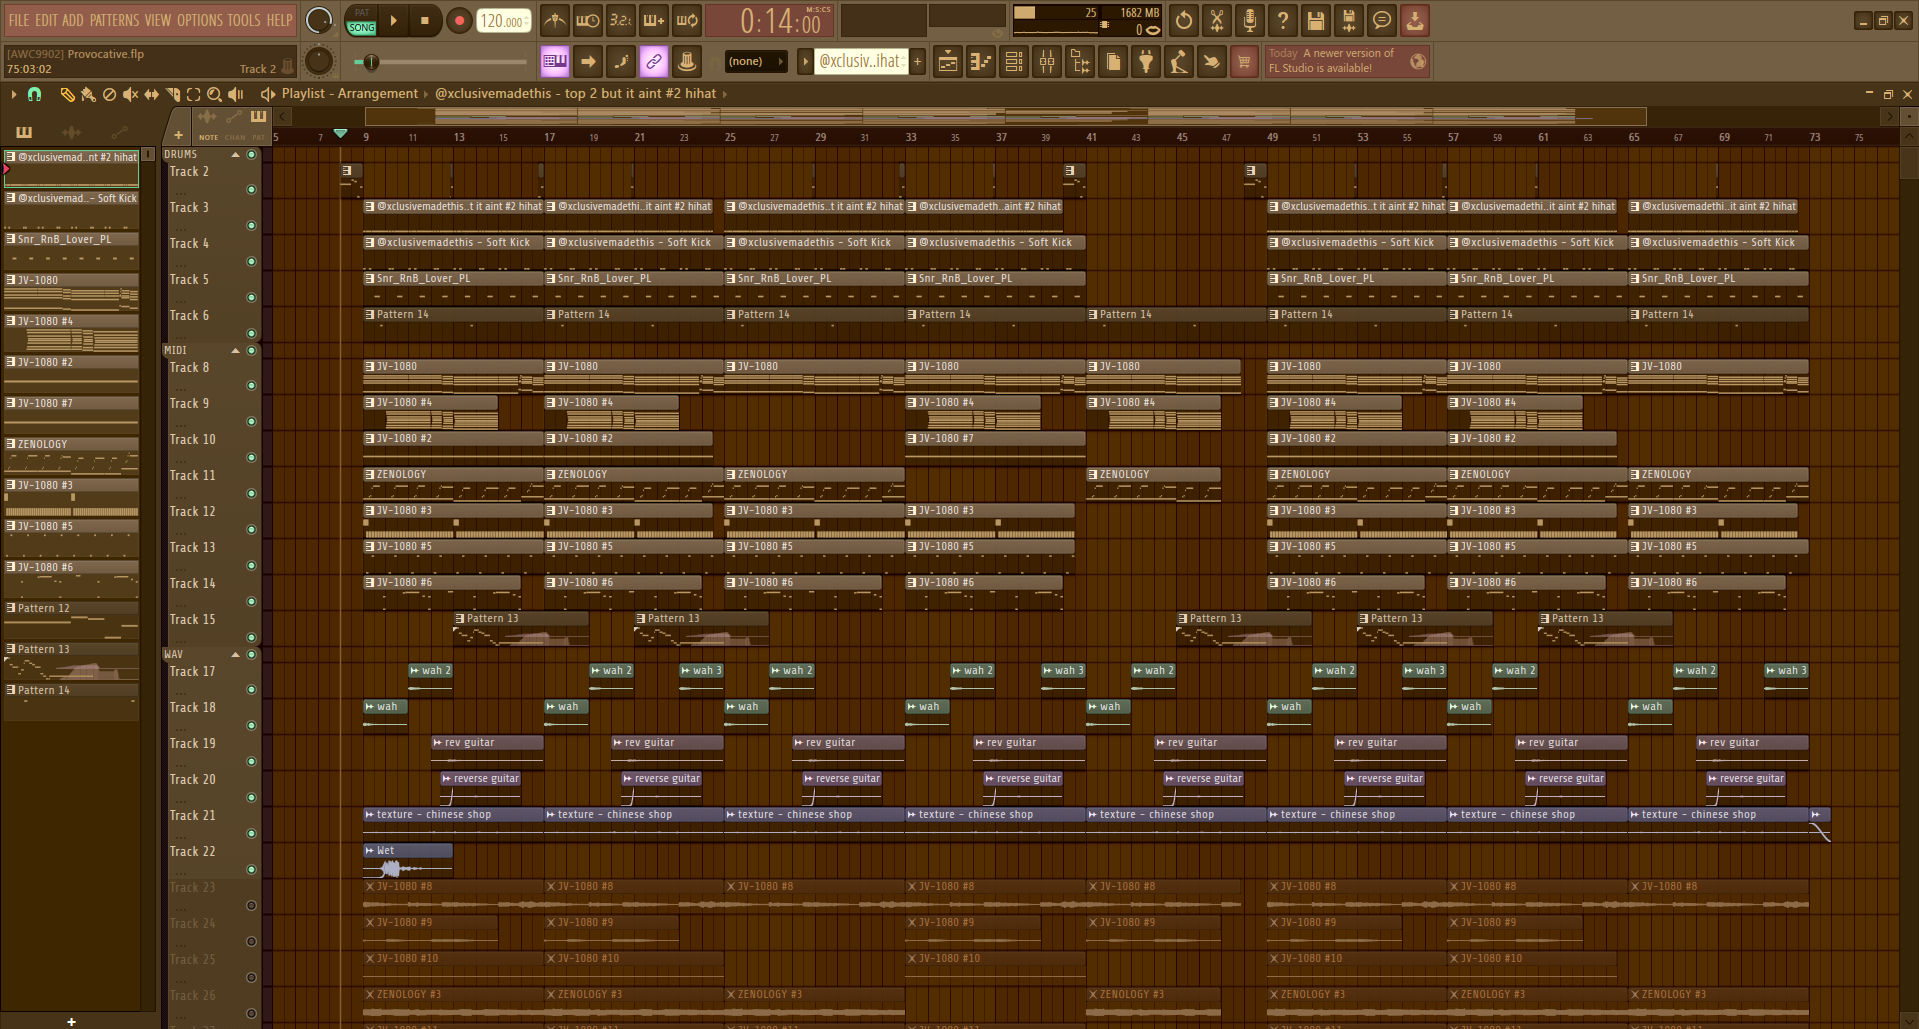Open the (none) snap selector dropdown

757,61
